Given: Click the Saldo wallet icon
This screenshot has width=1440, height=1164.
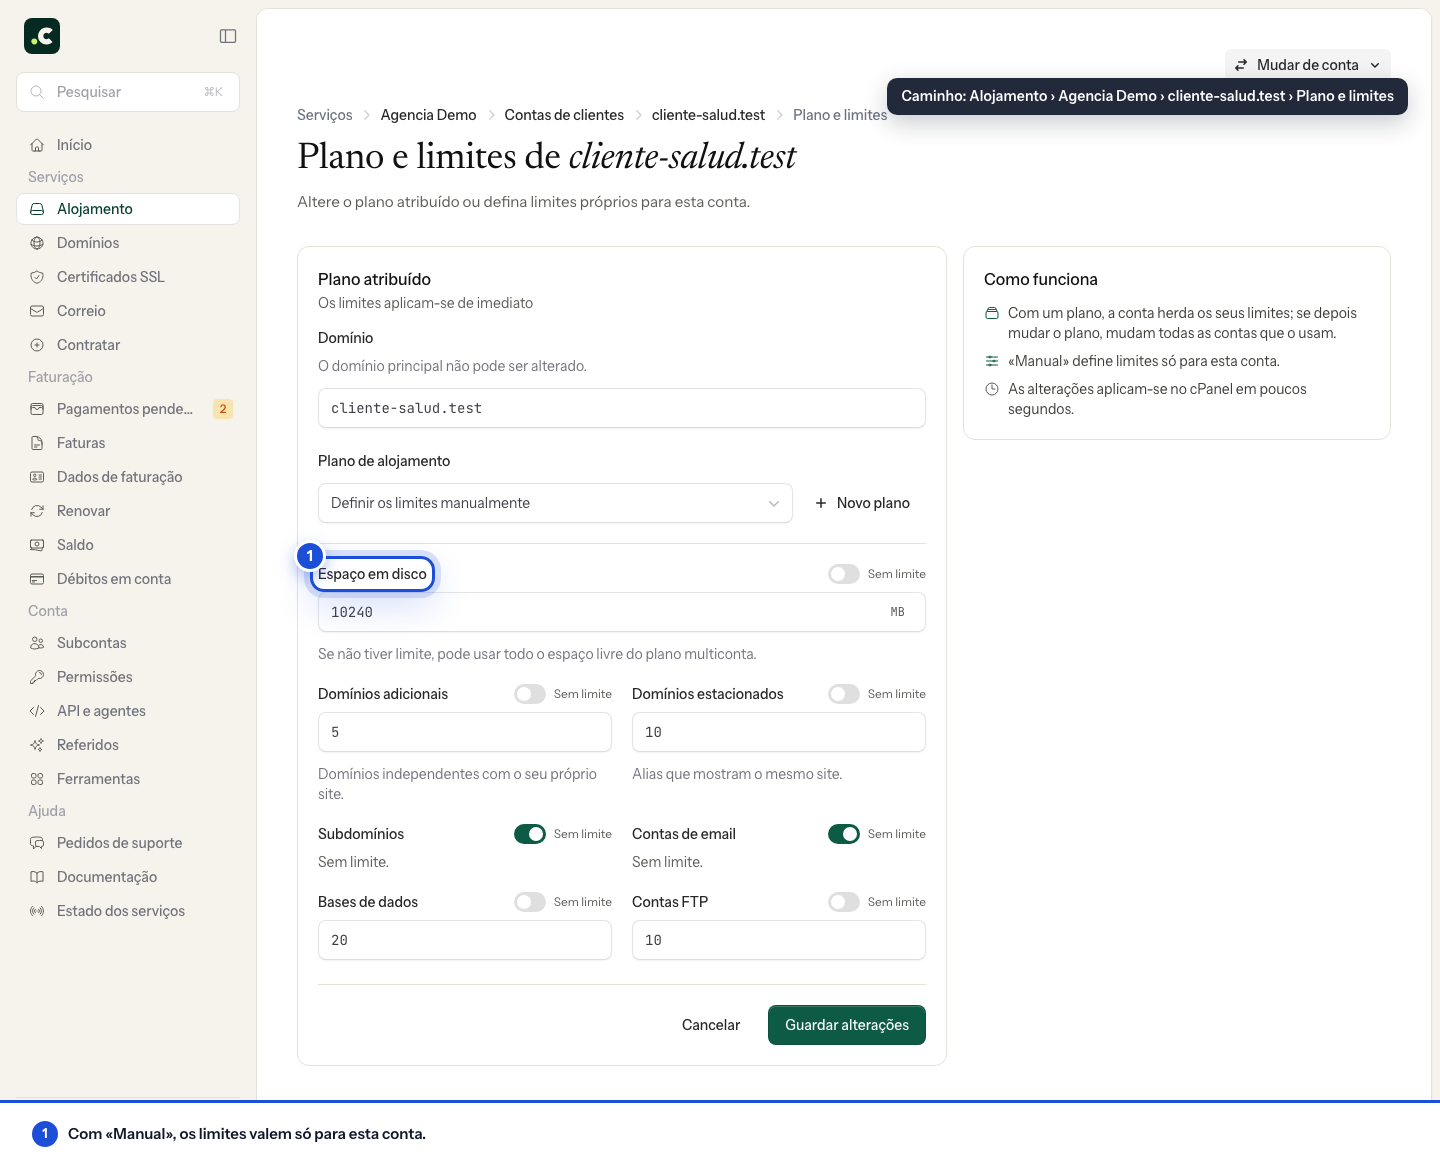Looking at the screenshot, I should click(x=37, y=545).
